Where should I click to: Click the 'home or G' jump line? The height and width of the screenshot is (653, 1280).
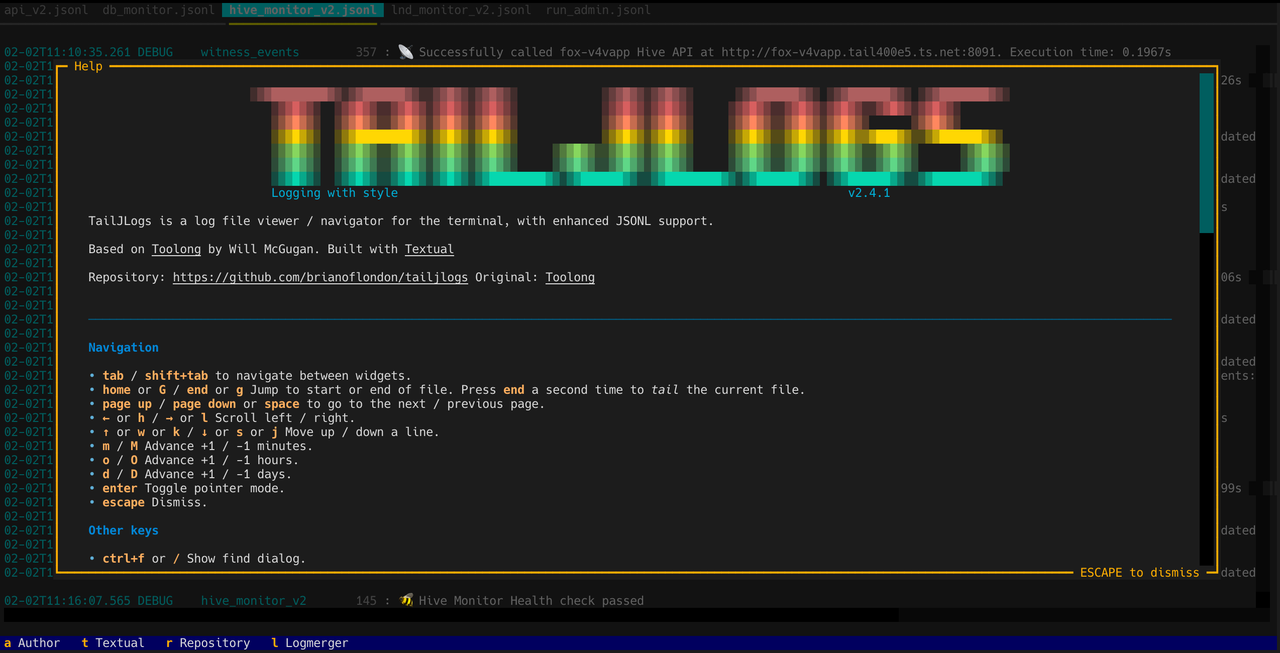446,390
